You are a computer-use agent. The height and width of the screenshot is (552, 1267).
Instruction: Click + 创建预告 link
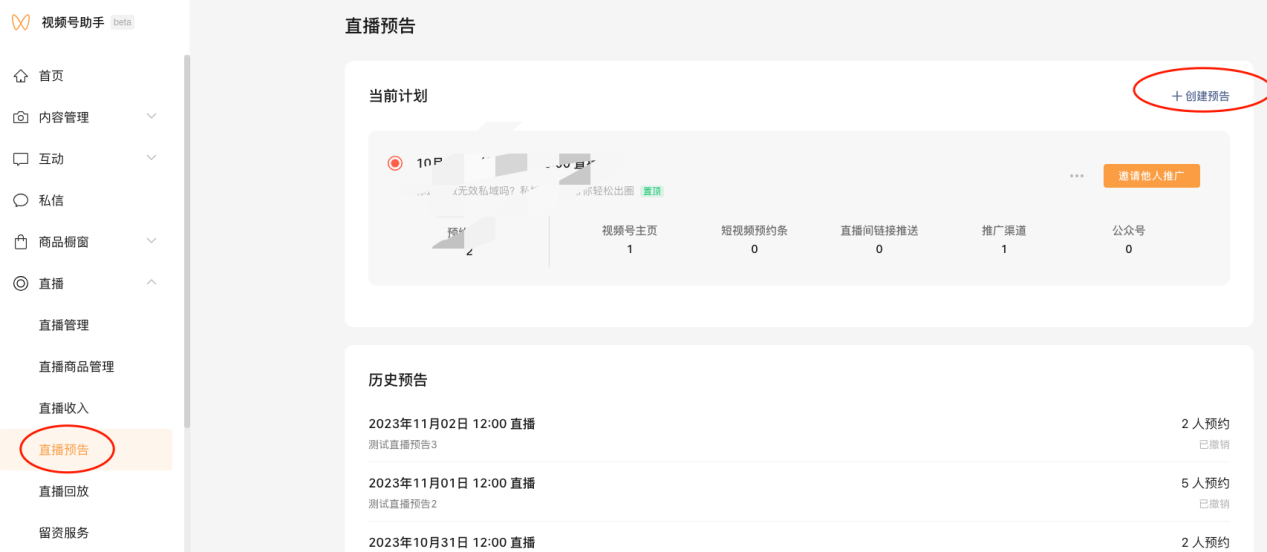(1200, 96)
